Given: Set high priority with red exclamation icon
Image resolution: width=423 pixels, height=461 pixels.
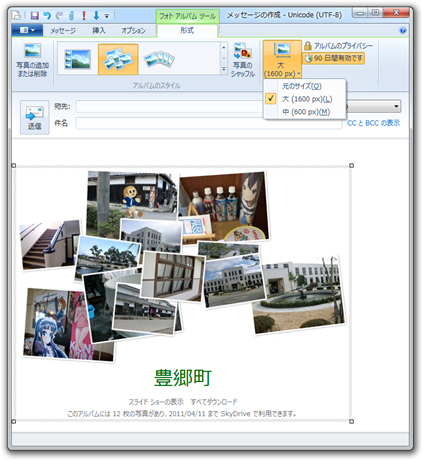Looking at the screenshot, I should pos(84,15).
